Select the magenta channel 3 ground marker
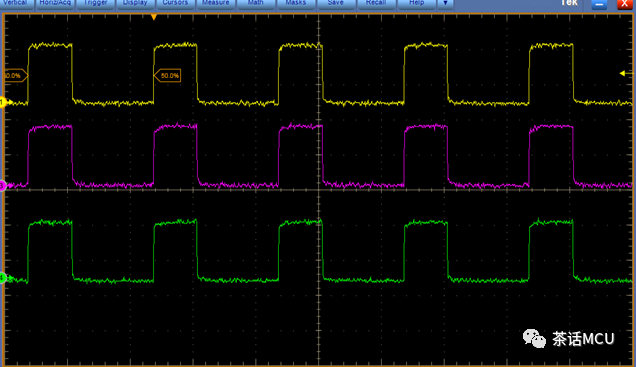The width and height of the screenshot is (636, 367). click(x=5, y=186)
